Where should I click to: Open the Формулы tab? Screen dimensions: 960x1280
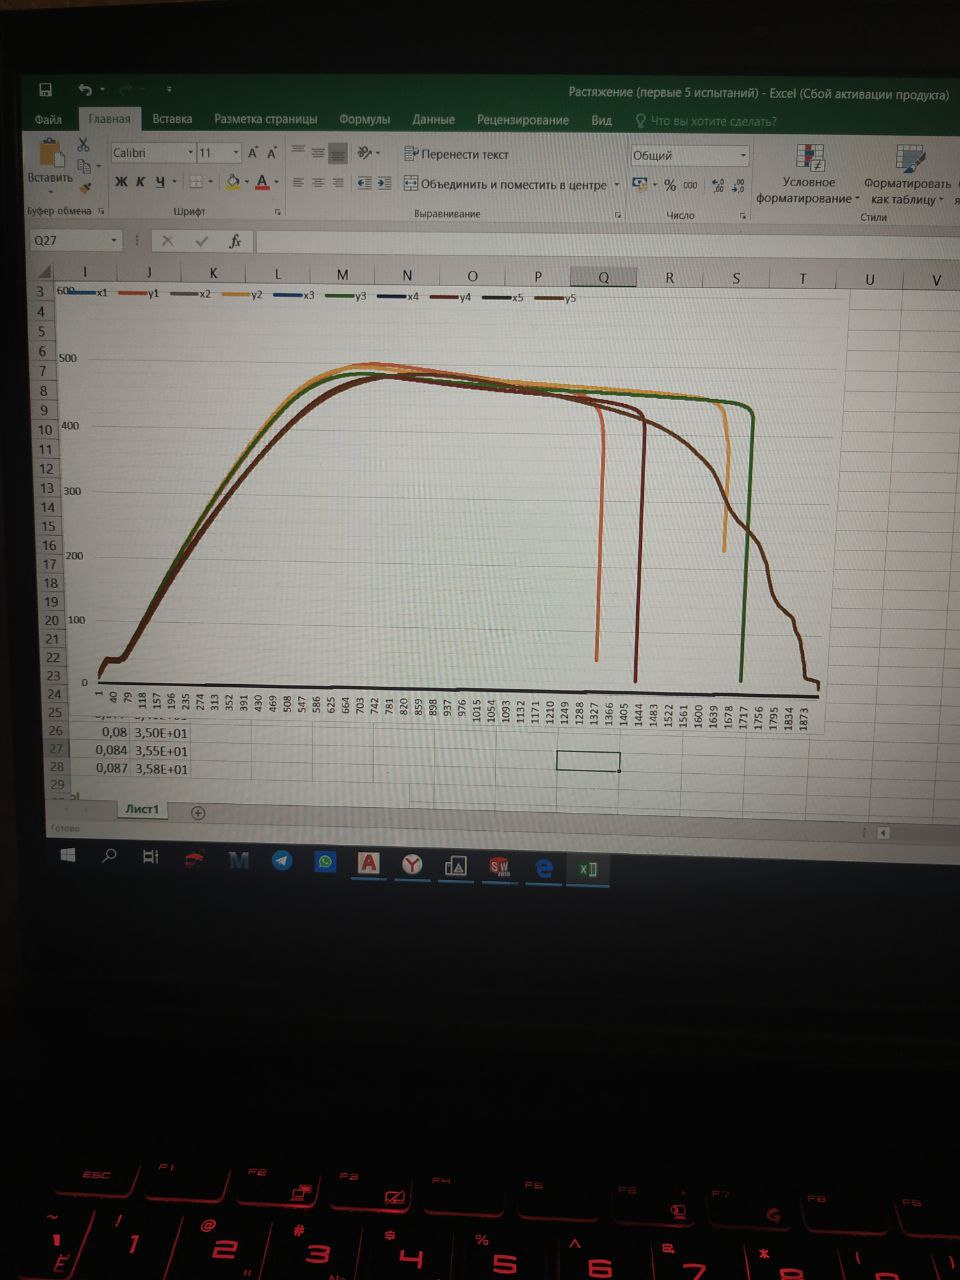tap(364, 119)
